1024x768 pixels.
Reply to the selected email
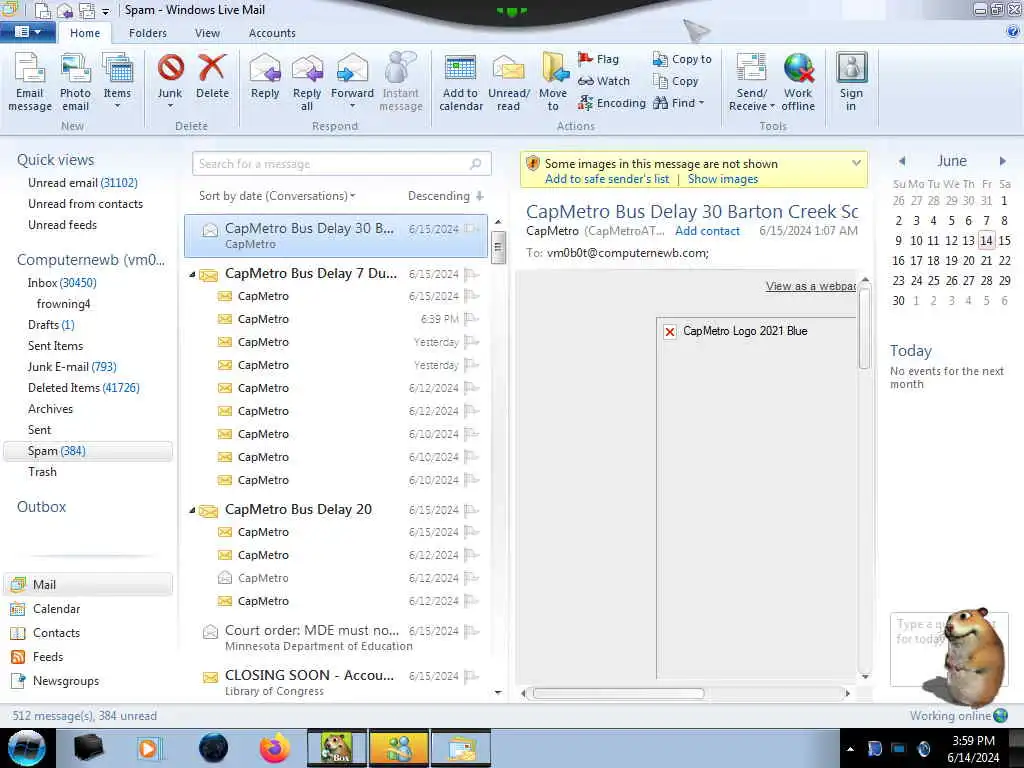264,77
